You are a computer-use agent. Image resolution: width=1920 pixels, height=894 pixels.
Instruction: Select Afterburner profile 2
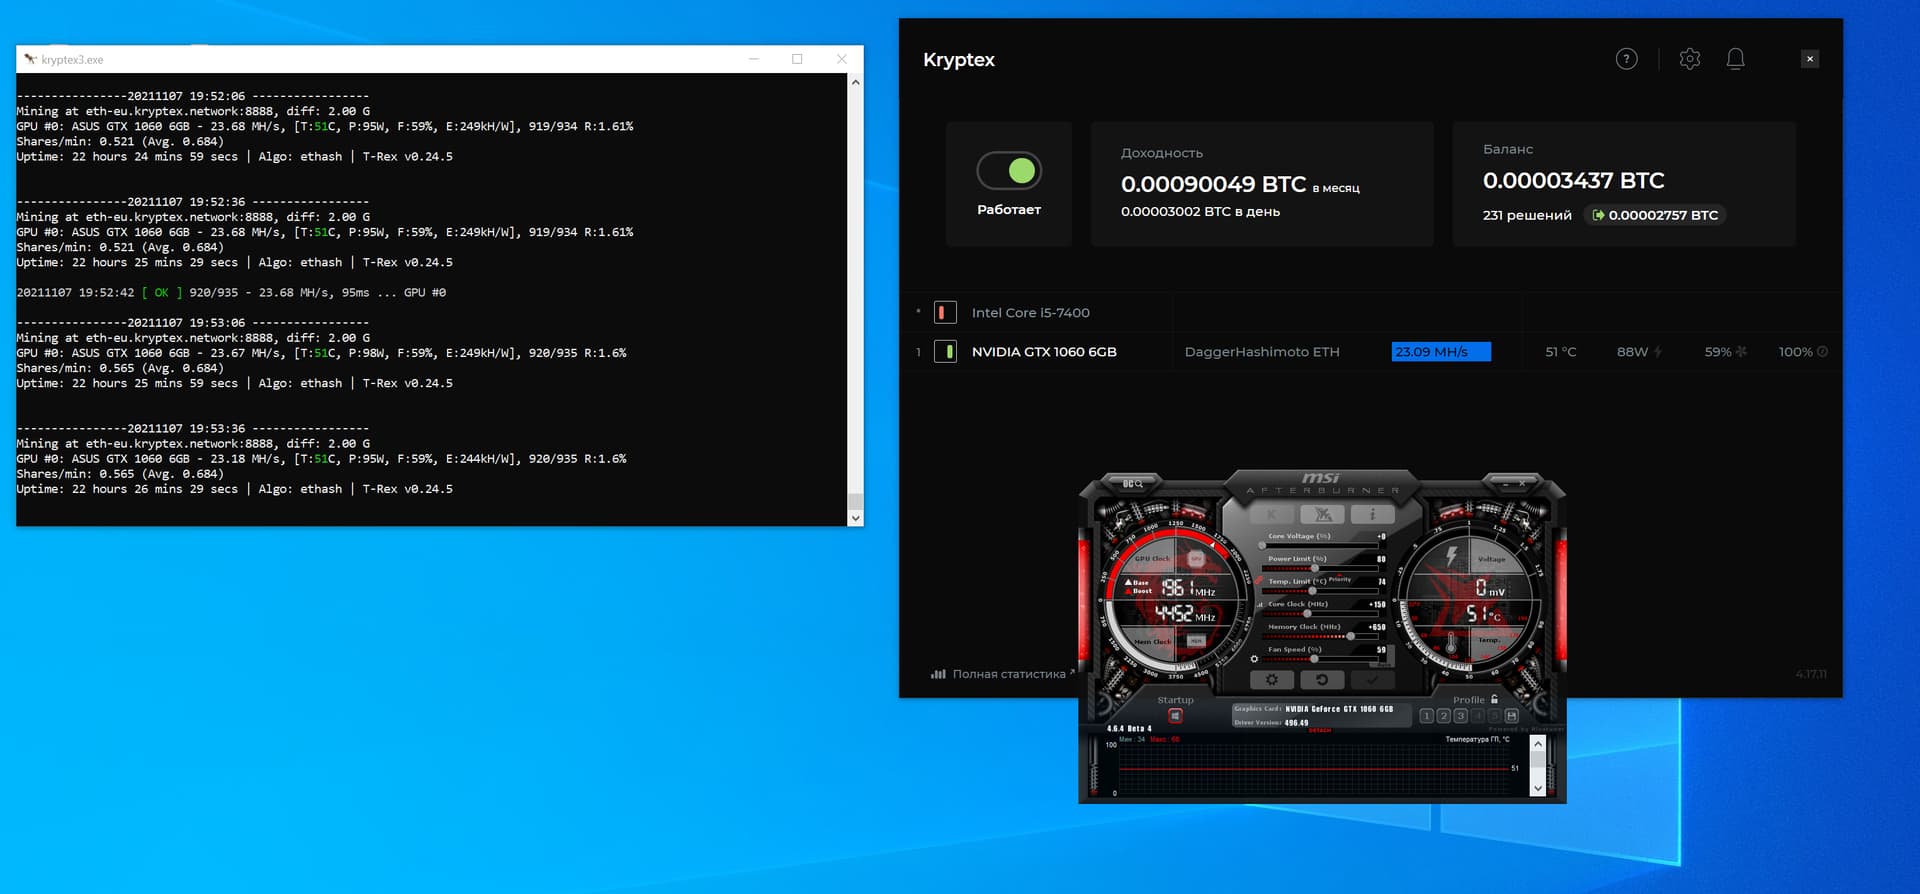[x=1443, y=716]
